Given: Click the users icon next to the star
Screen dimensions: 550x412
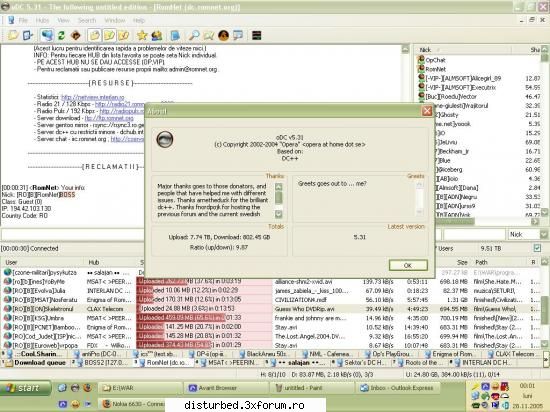Looking at the screenshot, I should pyautogui.click(x=156, y=35).
